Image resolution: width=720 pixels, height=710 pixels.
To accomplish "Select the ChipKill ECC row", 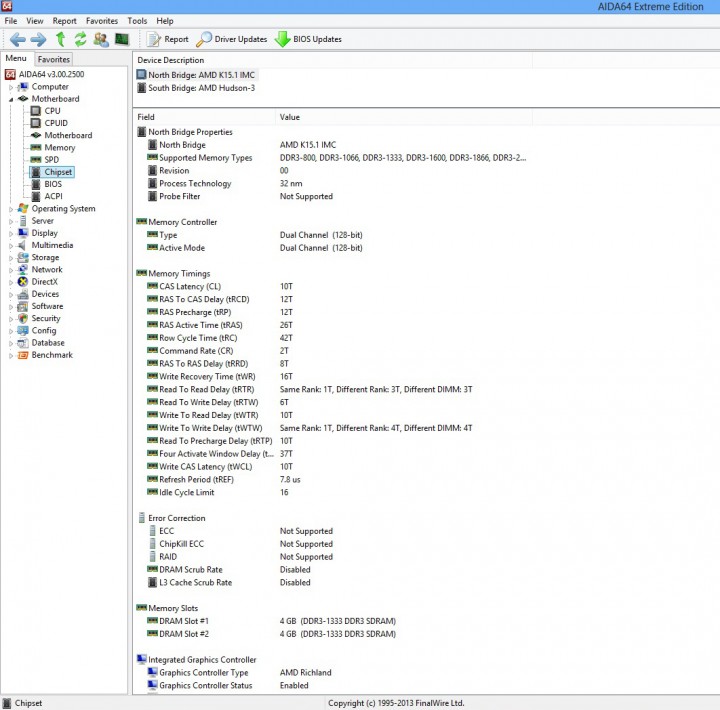I will pos(240,544).
